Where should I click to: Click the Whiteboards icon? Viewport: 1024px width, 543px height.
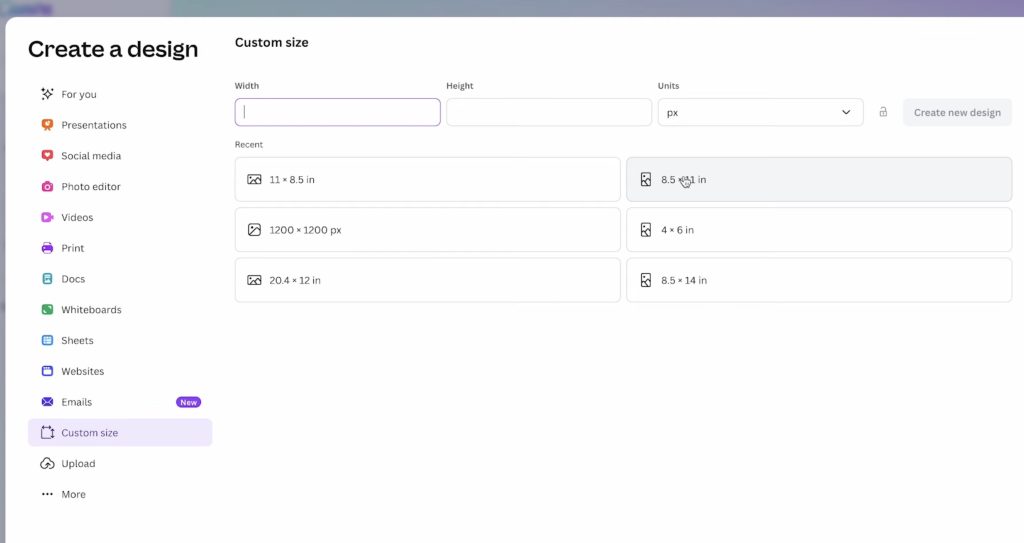tap(47, 310)
